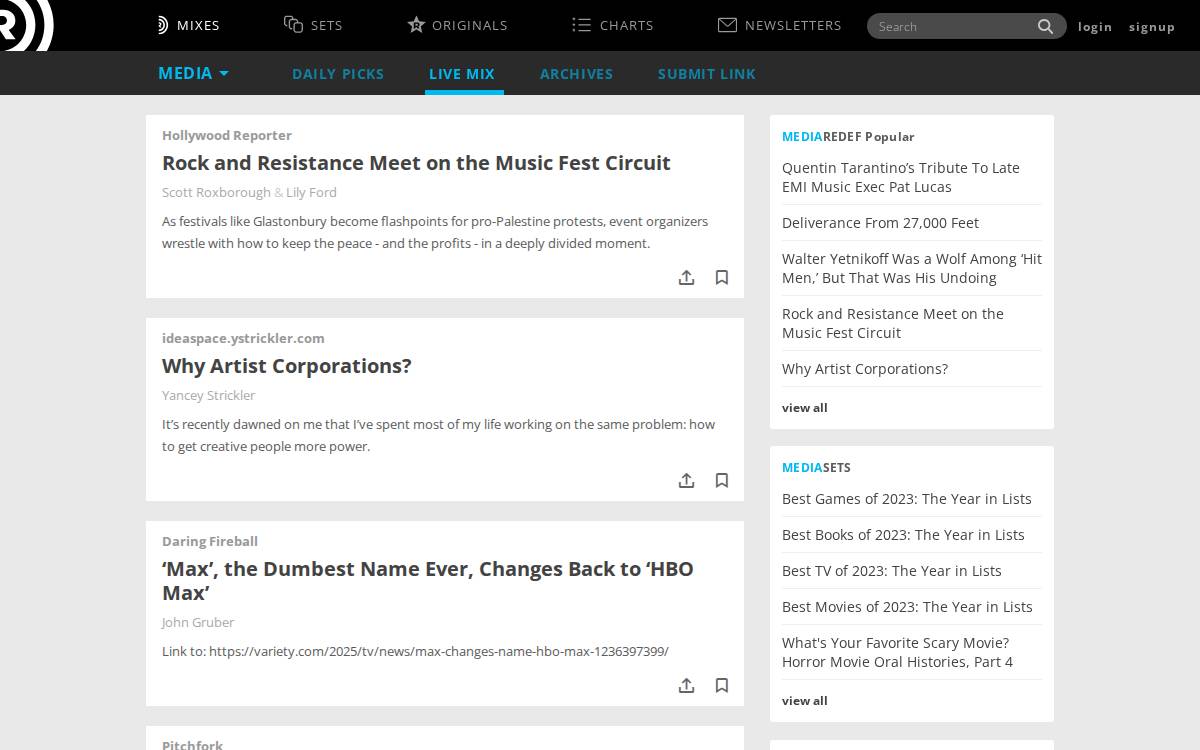Open Best Books of 2023 list
Image resolution: width=1200 pixels, height=750 pixels.
pos(903,534)
